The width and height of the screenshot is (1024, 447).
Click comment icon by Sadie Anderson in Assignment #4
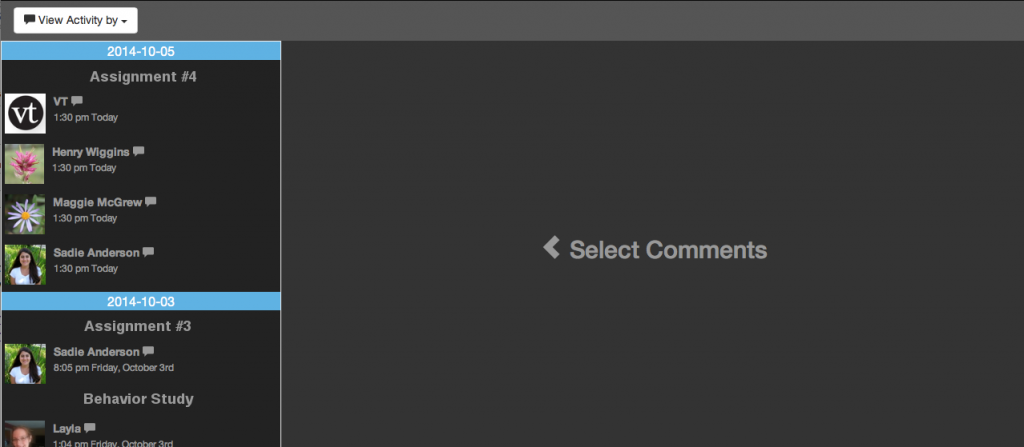148,252
